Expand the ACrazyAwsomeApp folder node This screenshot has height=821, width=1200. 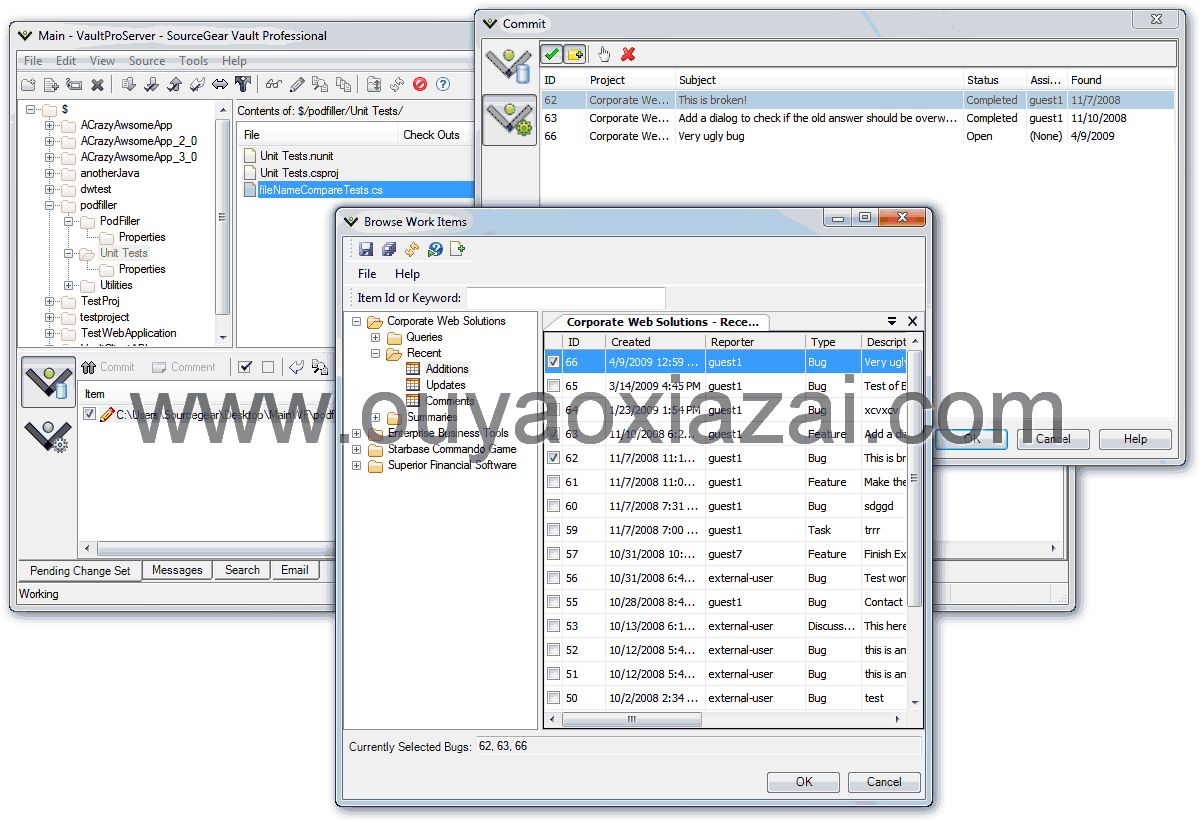click(50, 125)
